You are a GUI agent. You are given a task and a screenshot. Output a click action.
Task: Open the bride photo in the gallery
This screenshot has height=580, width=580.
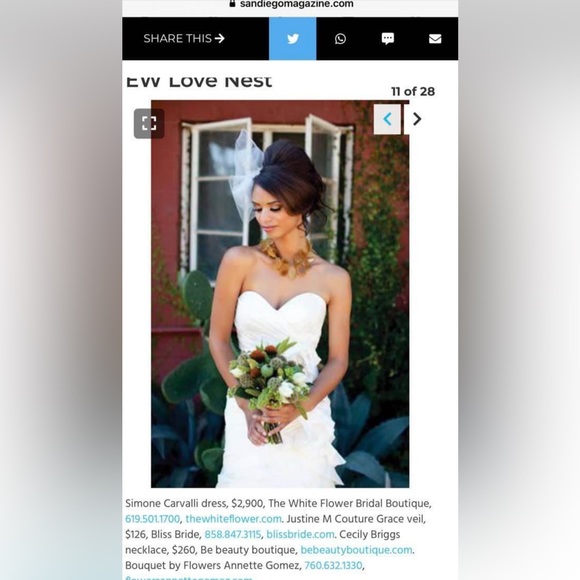(x=280, y=294)
